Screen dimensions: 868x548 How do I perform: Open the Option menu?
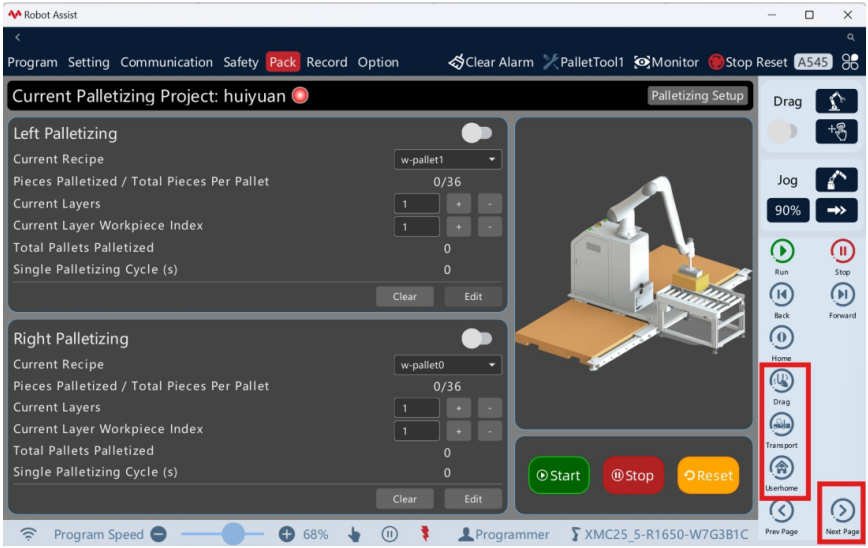coord(378,62)
